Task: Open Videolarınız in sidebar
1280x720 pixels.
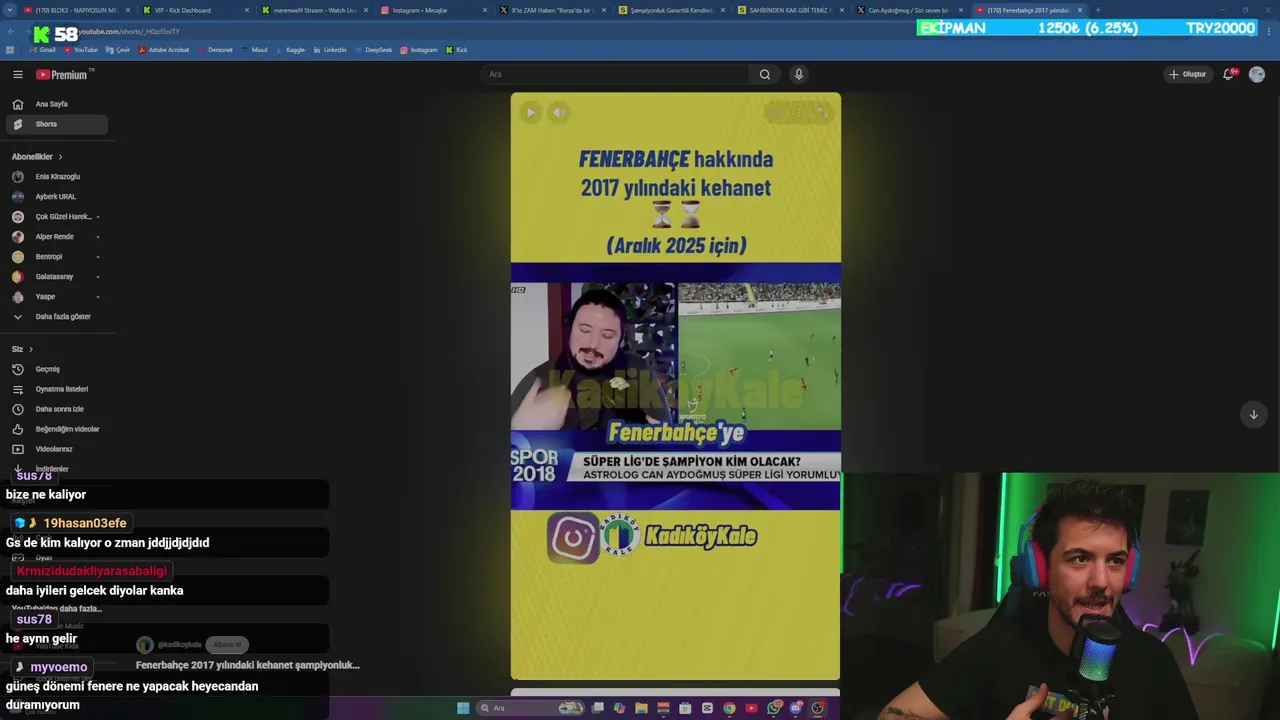Action: 56,449
